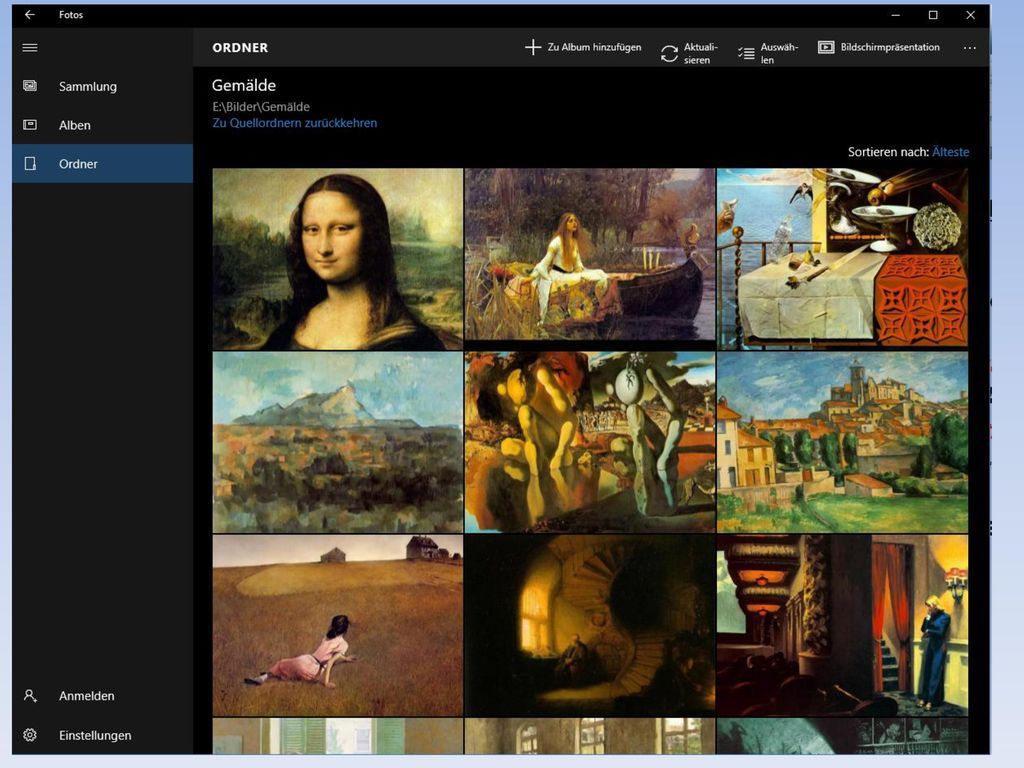Select Ordner in the sidebar
The width and height of the screenshot is (1024, 768).
(103, 164)
